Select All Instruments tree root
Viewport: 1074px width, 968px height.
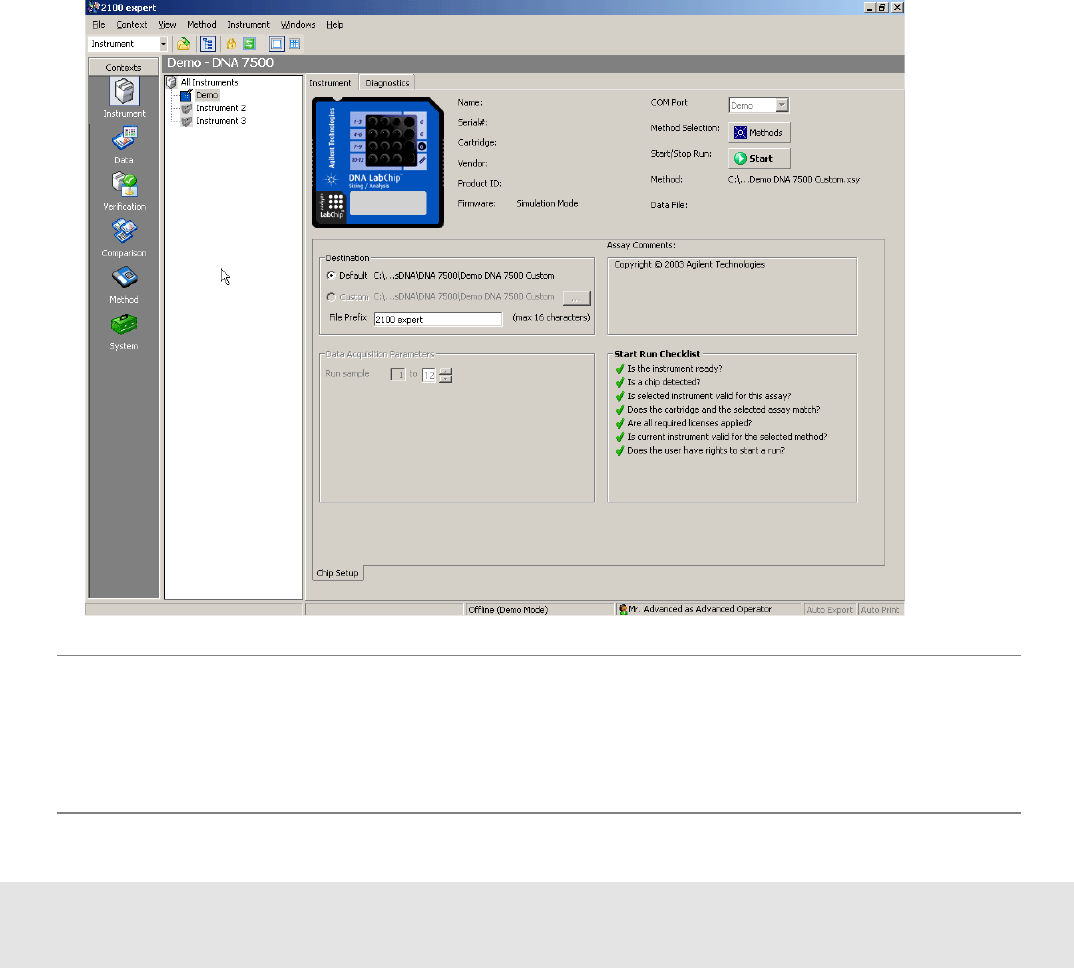[209, 82]
